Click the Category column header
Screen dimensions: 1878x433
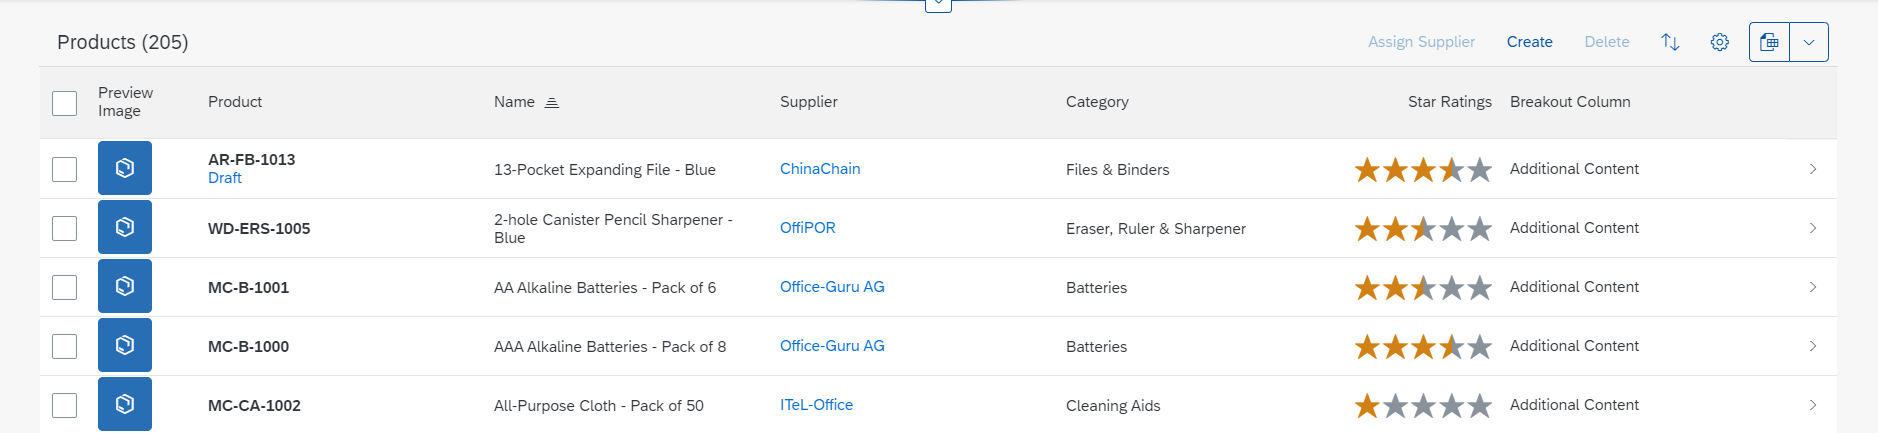tap(1097, 102)
